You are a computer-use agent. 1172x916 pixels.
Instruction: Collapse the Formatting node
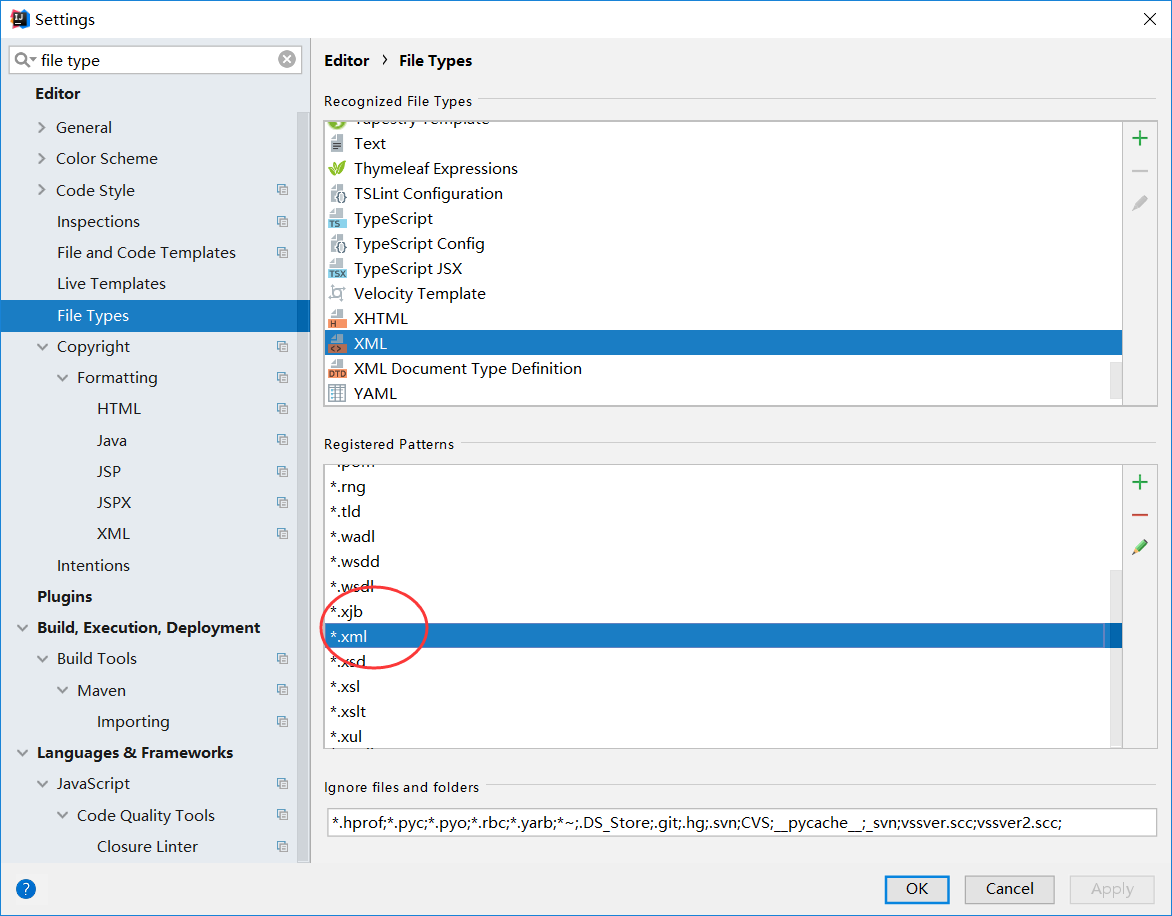pos(63,378)
